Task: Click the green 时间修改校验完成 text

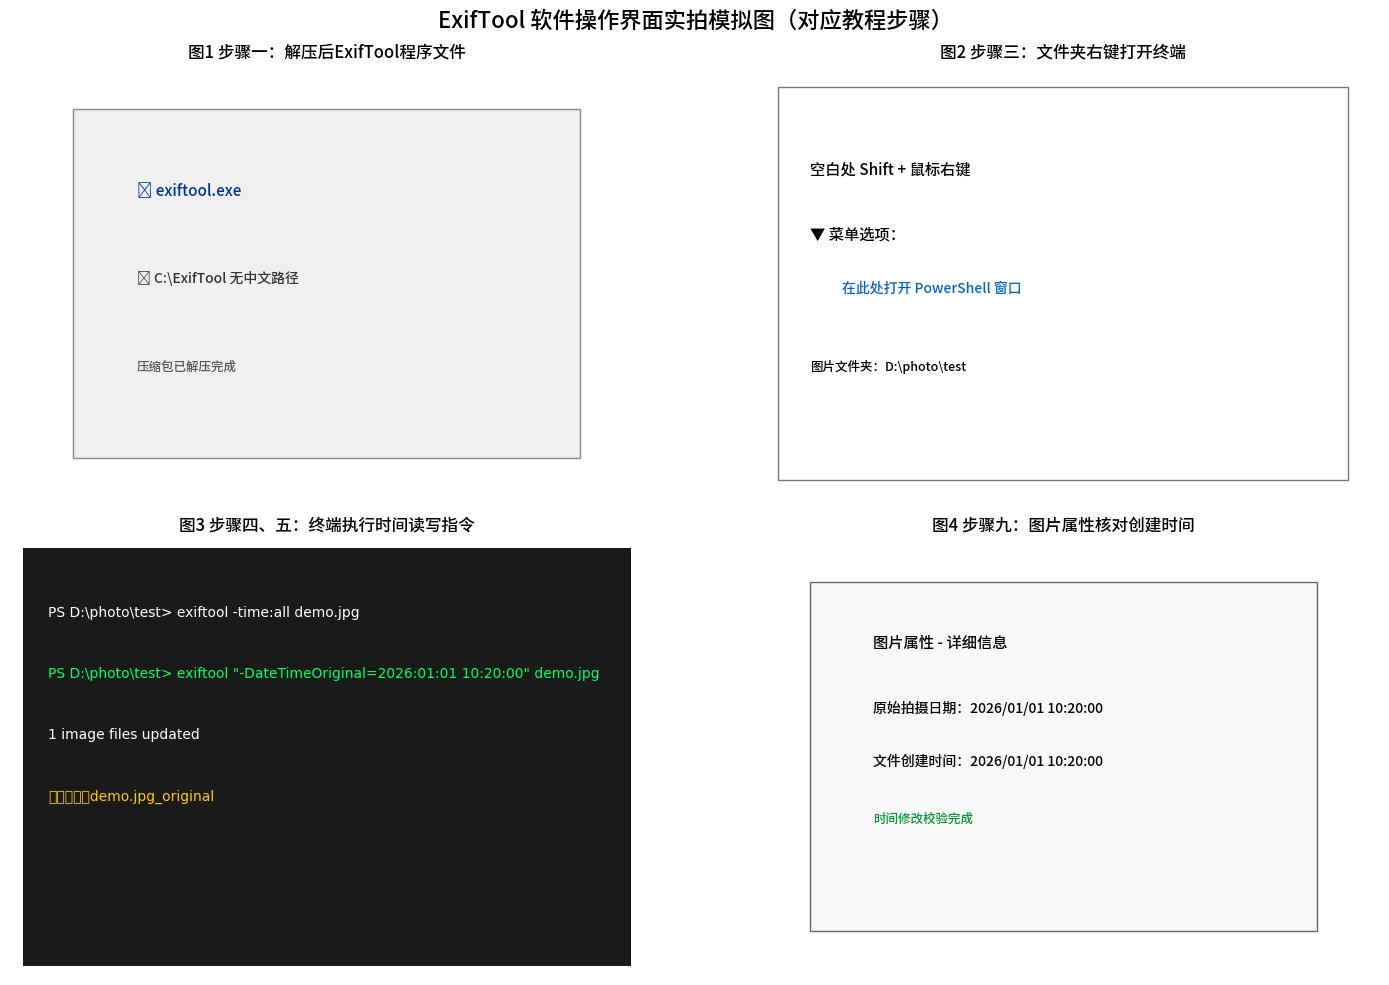Action: (x=923, y=818)
